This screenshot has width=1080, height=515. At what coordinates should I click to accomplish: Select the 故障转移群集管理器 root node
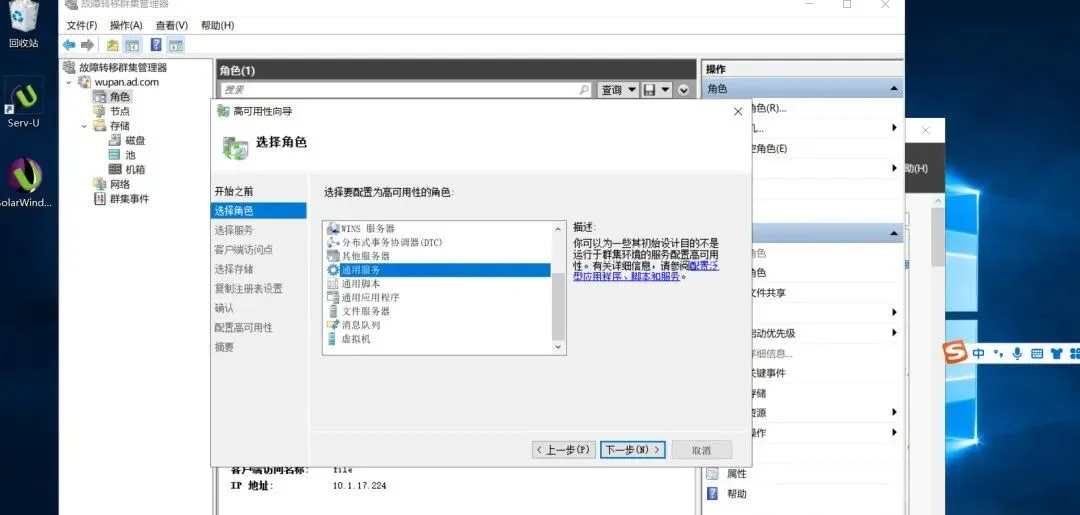(123, 67)
